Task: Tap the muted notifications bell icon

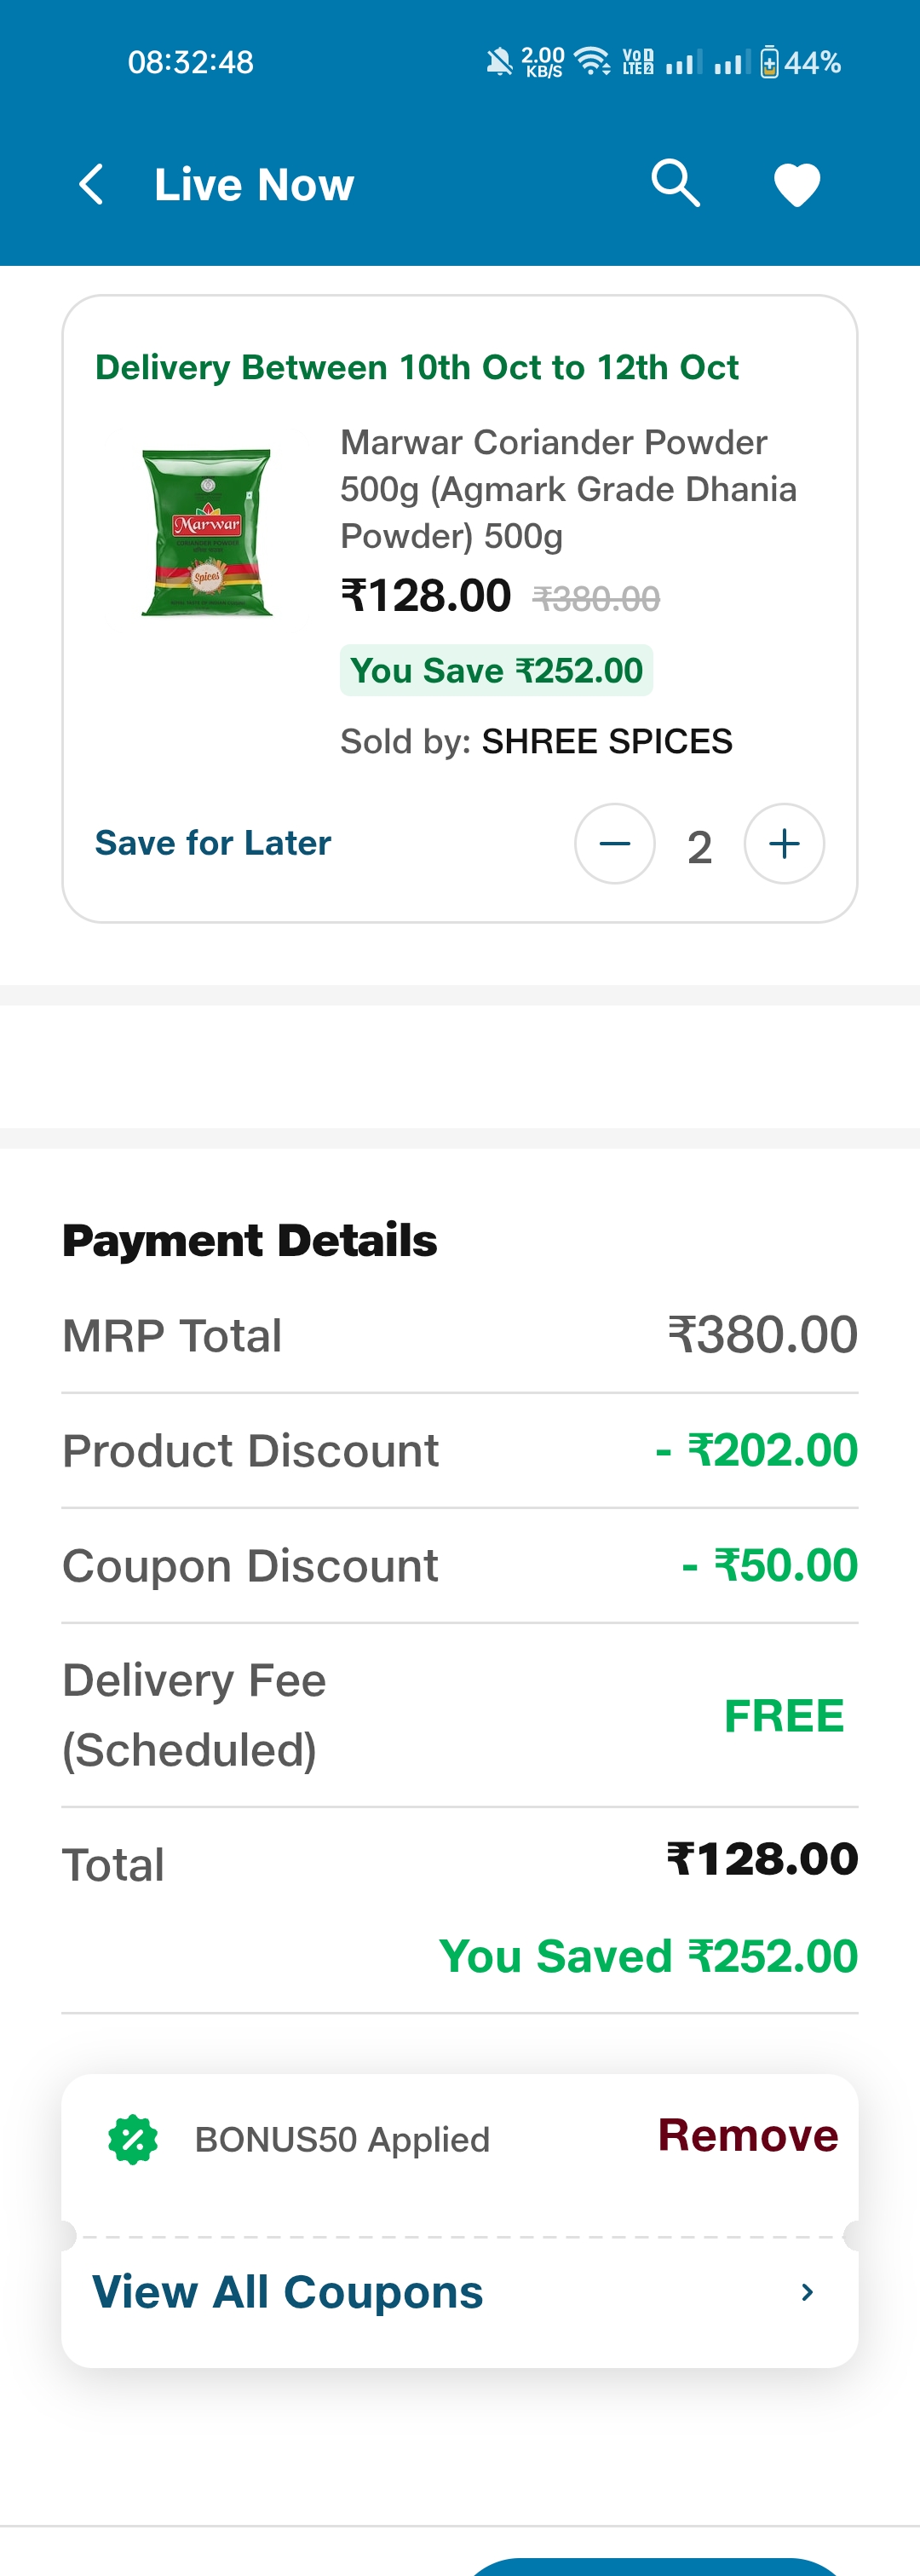Action: [498, 62]
